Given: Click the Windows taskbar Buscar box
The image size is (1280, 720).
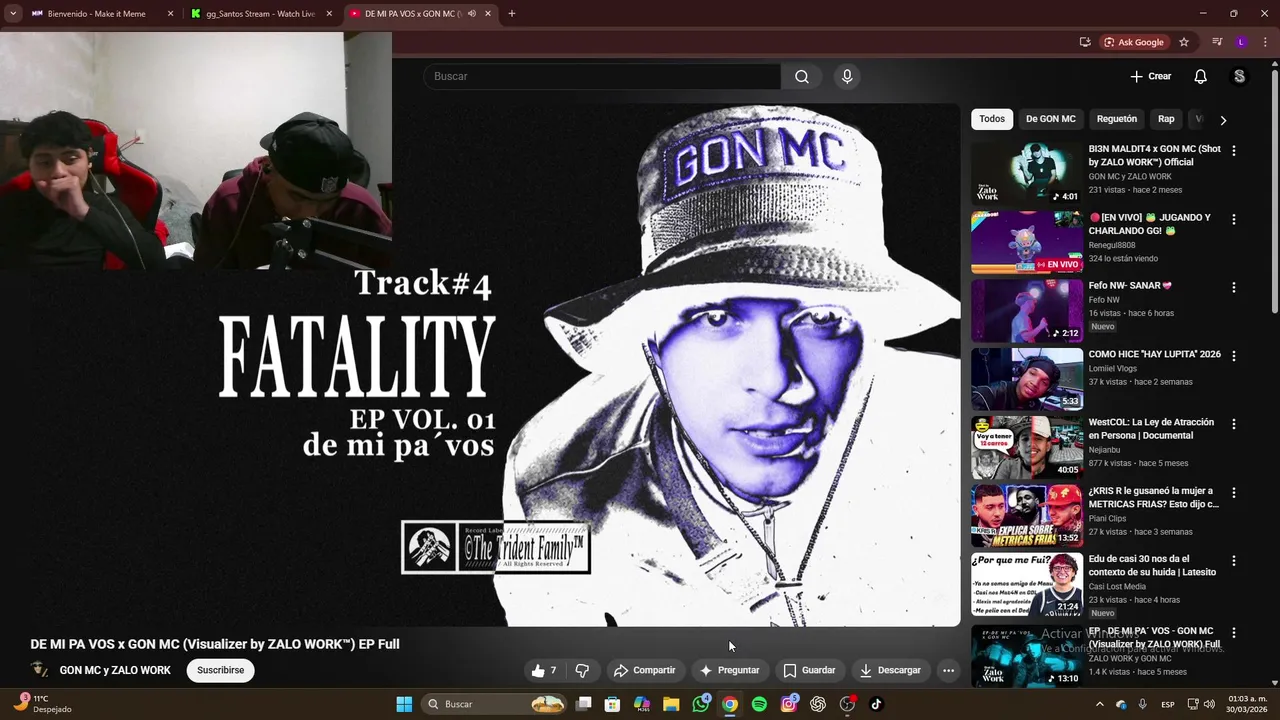Looking at the screenshot, I should [495, 704].
